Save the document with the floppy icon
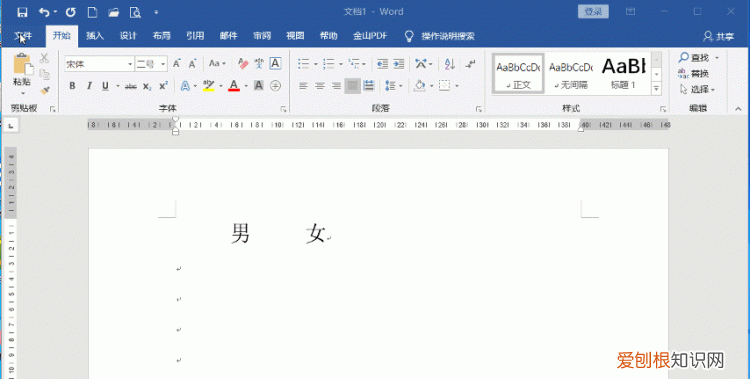The width and height of the screenshot is (750, 379). click(x=22, y=12)
